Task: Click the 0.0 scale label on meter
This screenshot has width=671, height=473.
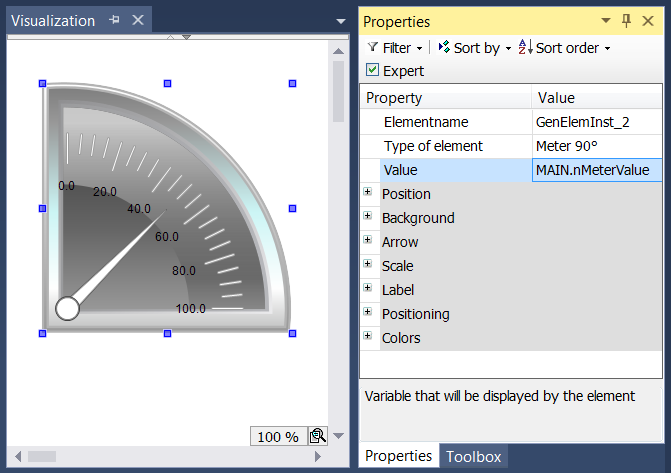Action: [x=66, y=186]
